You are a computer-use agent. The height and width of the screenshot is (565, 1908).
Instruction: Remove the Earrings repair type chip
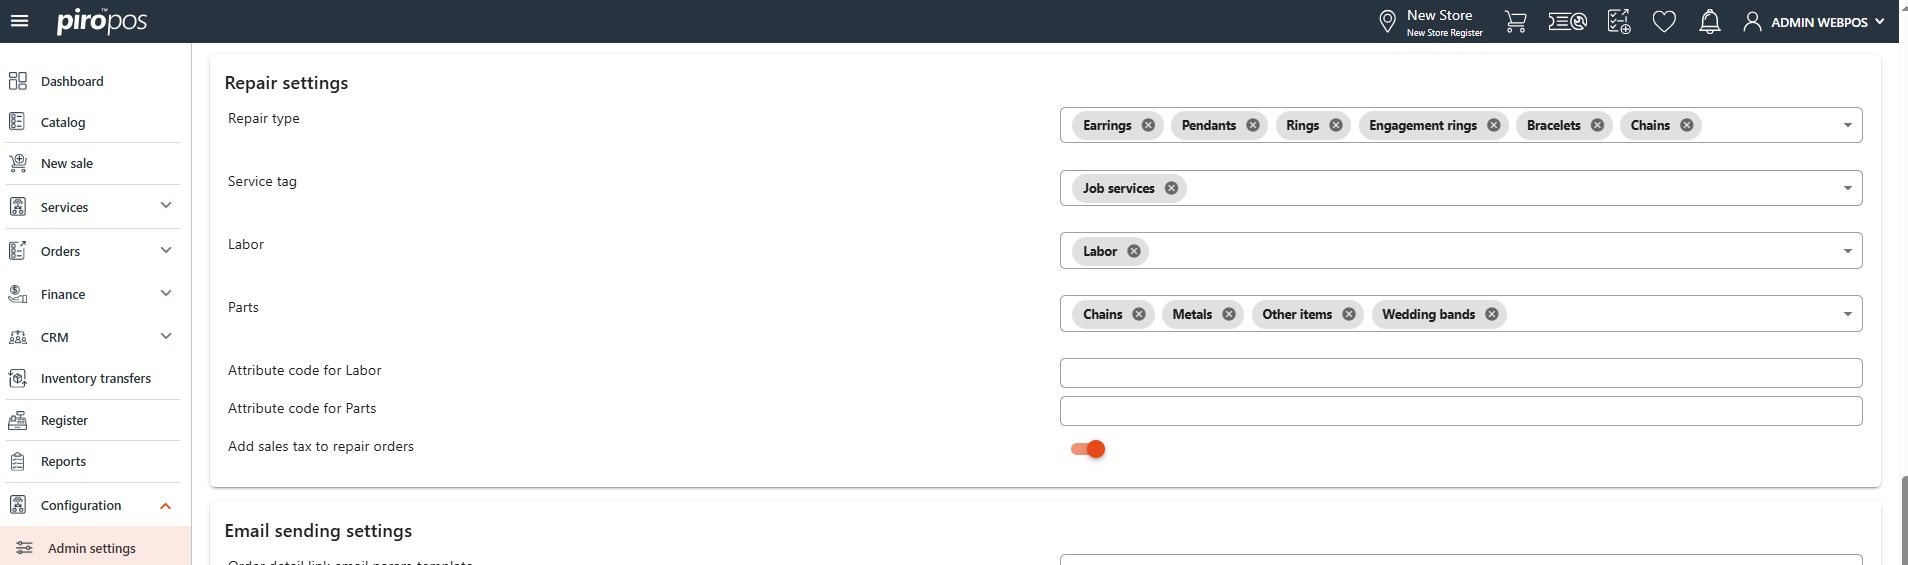click(x=1148, y=125)
